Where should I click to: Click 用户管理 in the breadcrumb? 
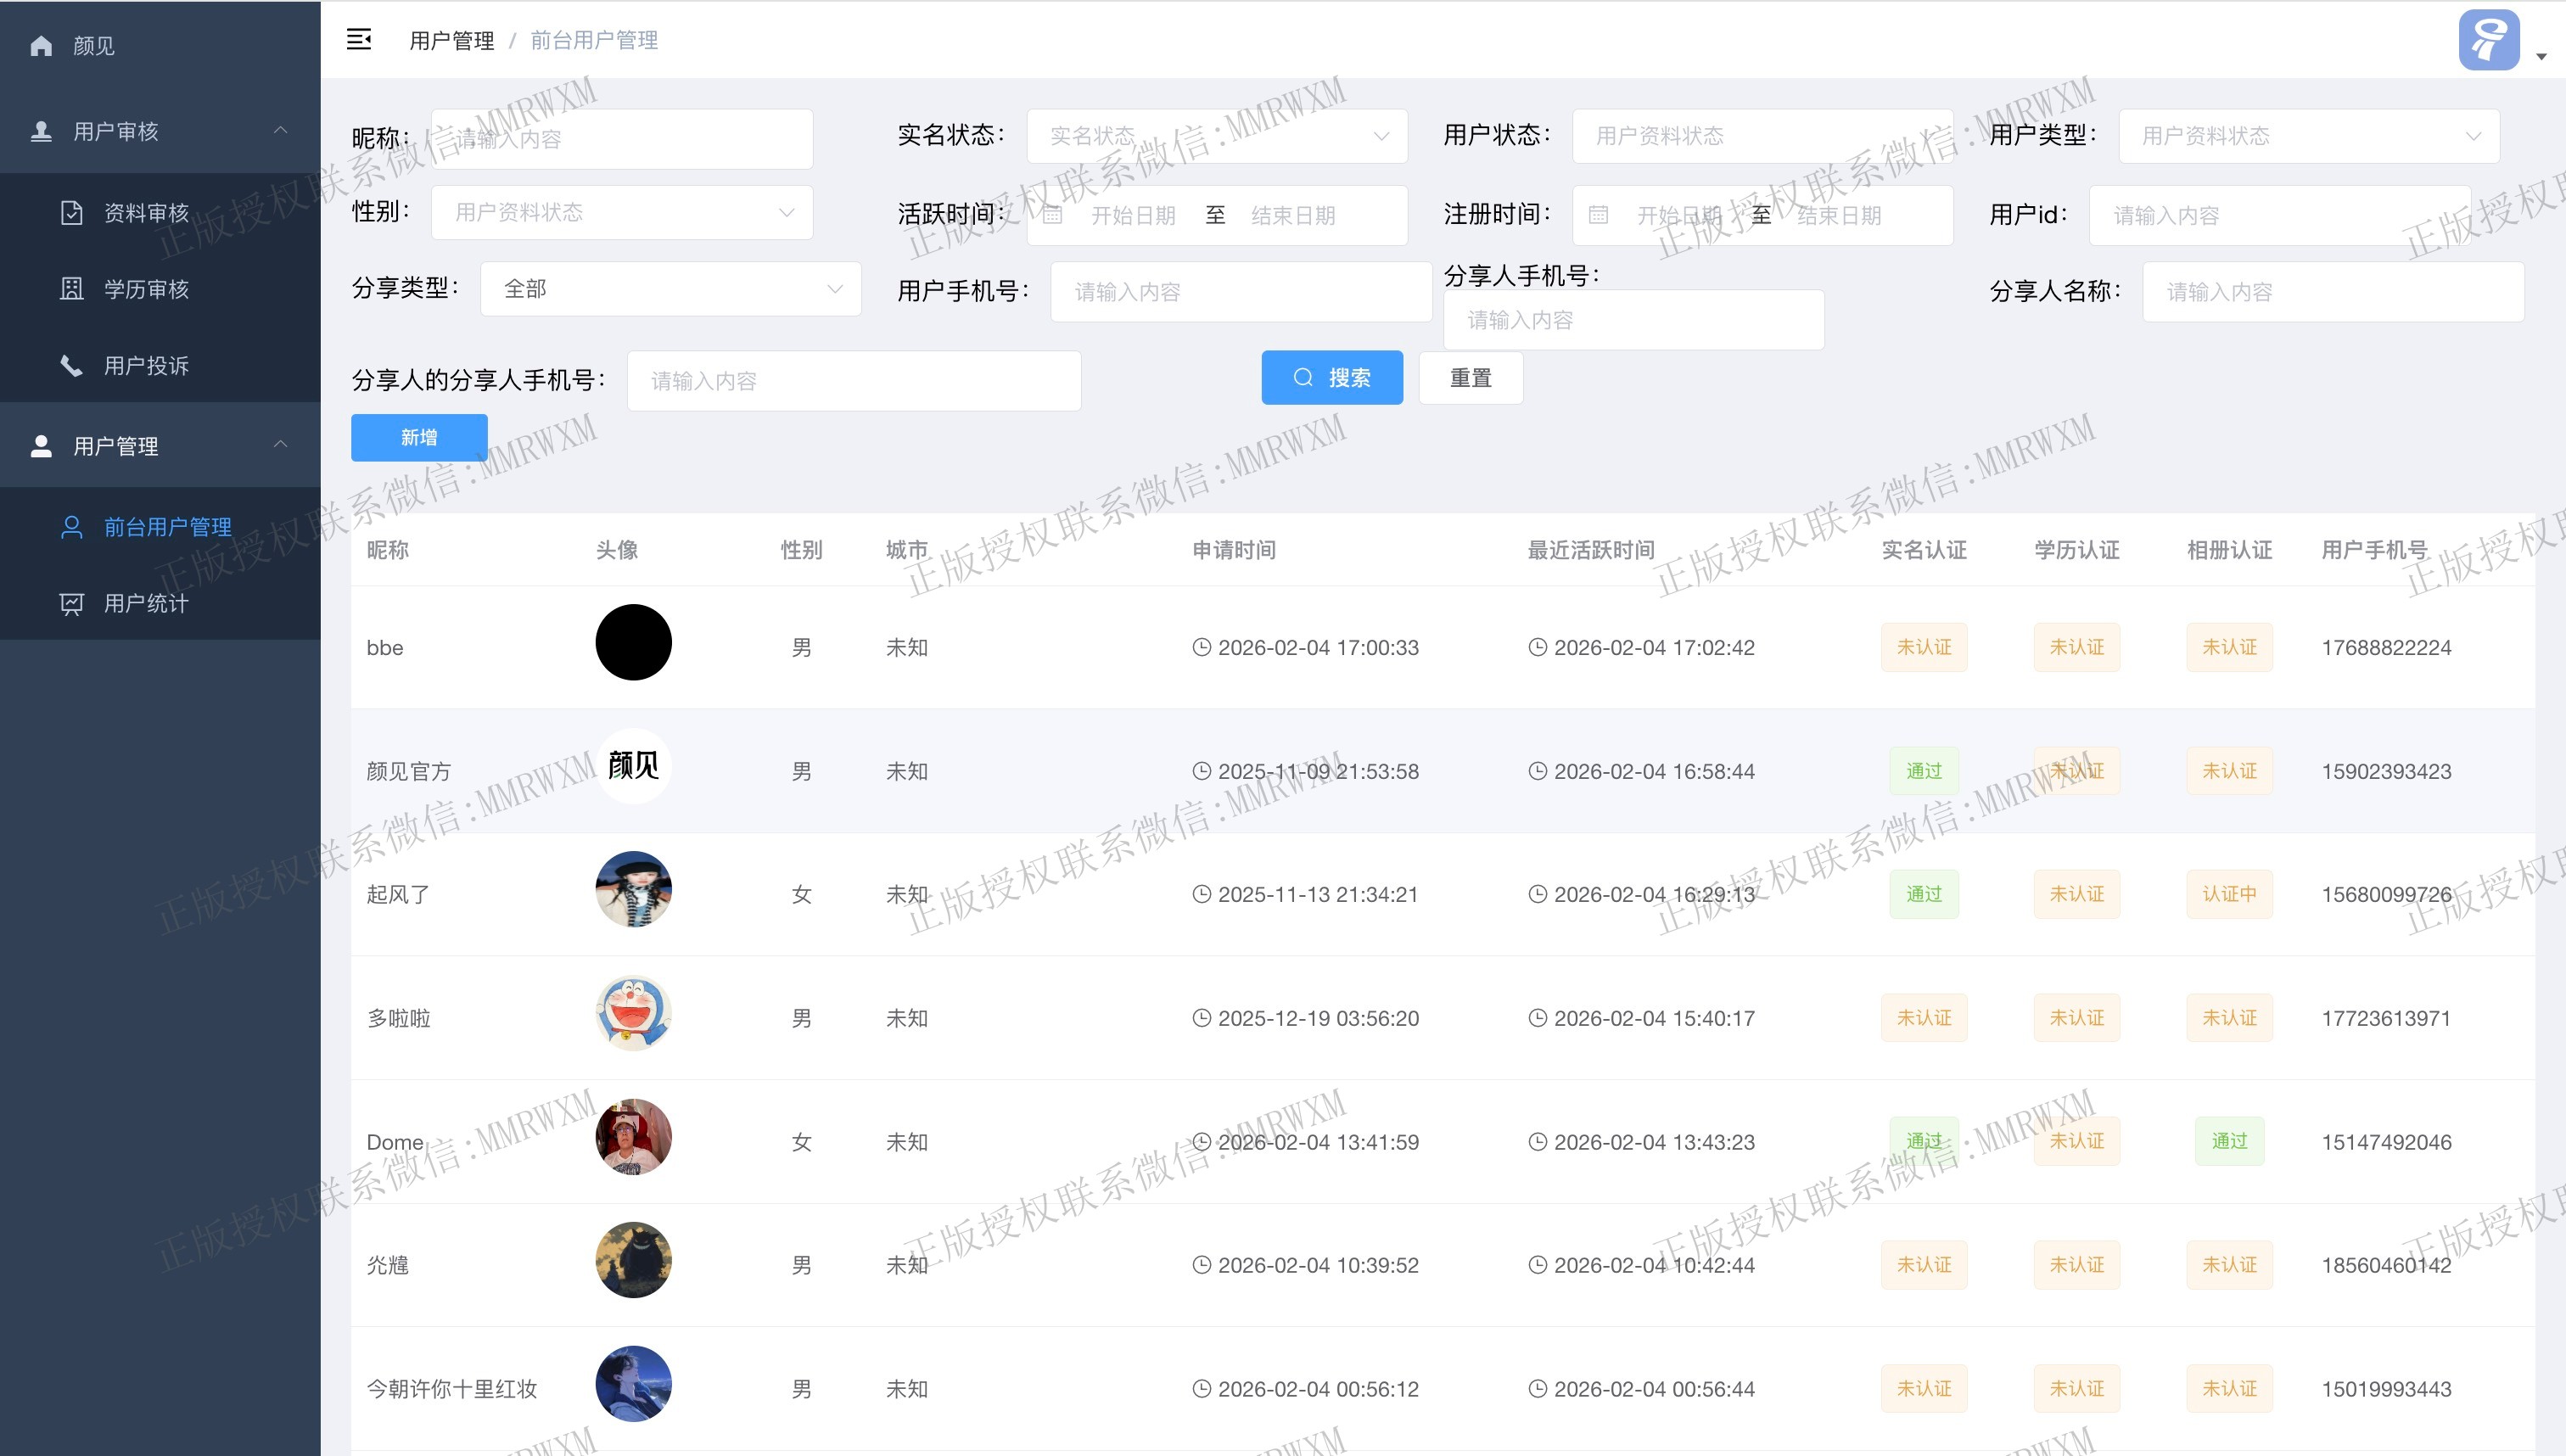452,41
